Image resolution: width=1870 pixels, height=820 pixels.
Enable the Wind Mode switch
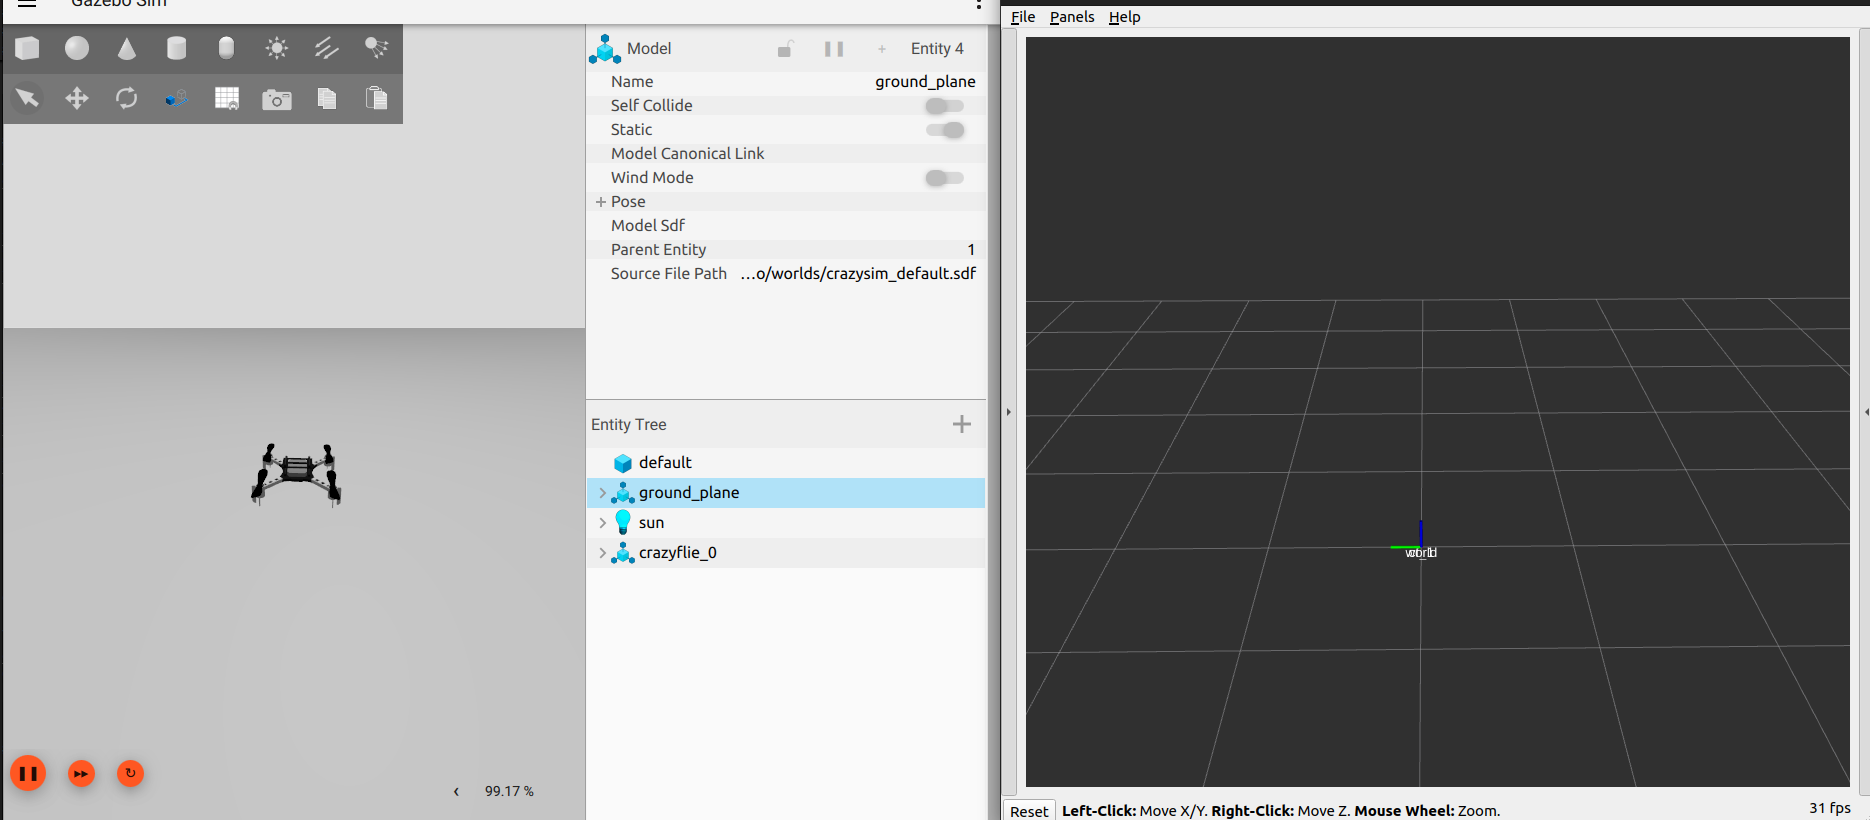pyautogui.click(x=944, y=178)
